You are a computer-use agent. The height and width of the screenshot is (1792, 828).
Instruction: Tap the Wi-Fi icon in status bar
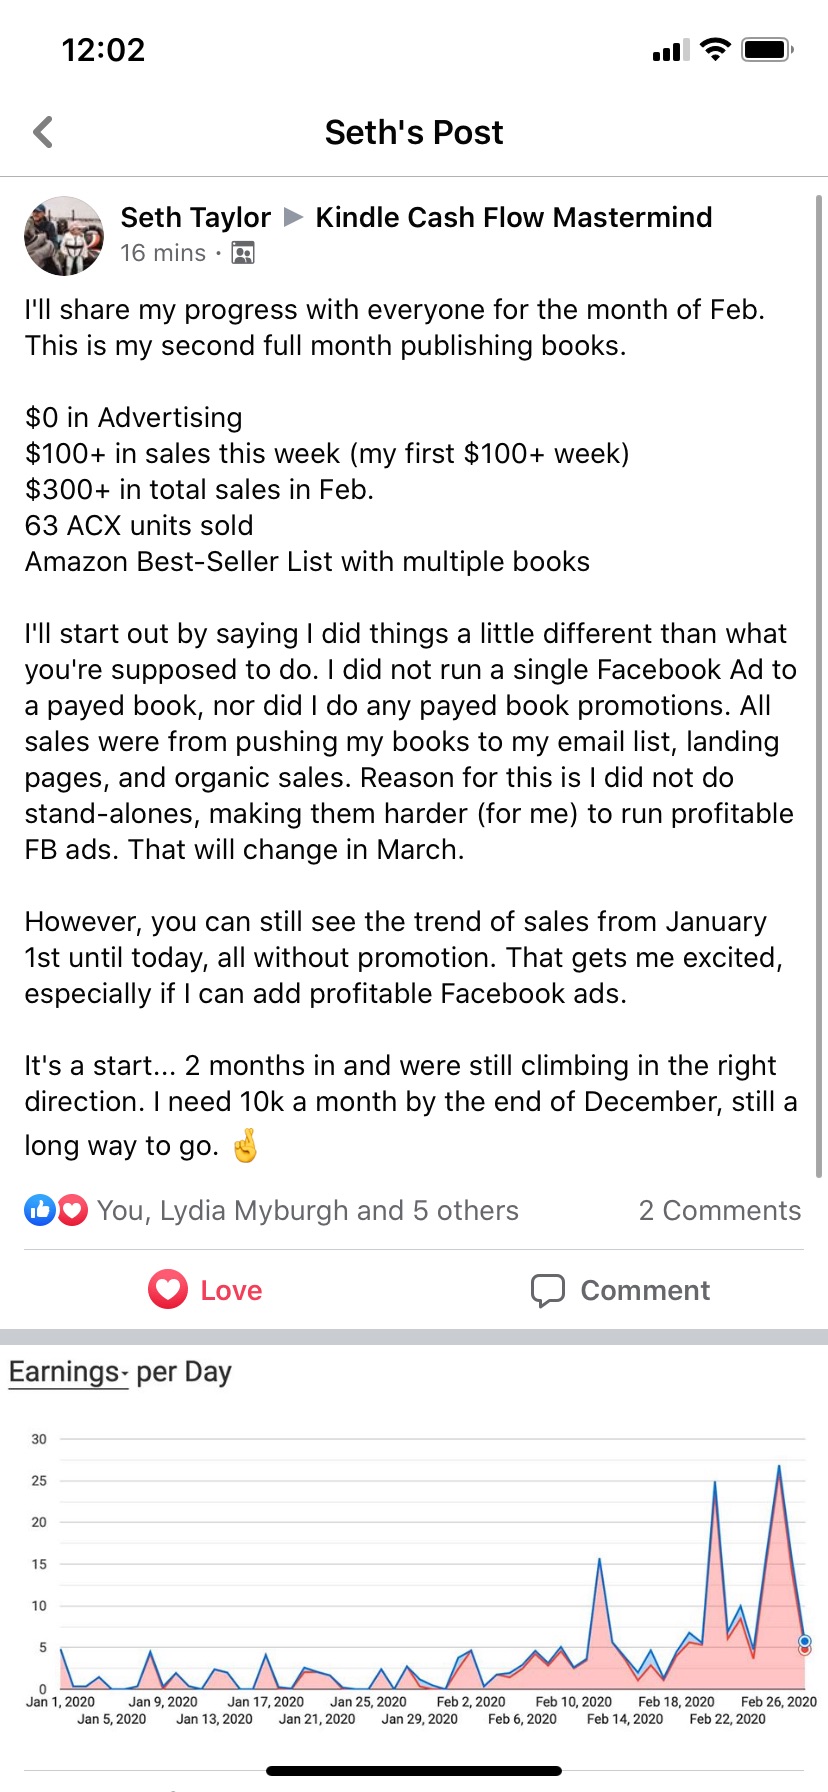(715, 49)
